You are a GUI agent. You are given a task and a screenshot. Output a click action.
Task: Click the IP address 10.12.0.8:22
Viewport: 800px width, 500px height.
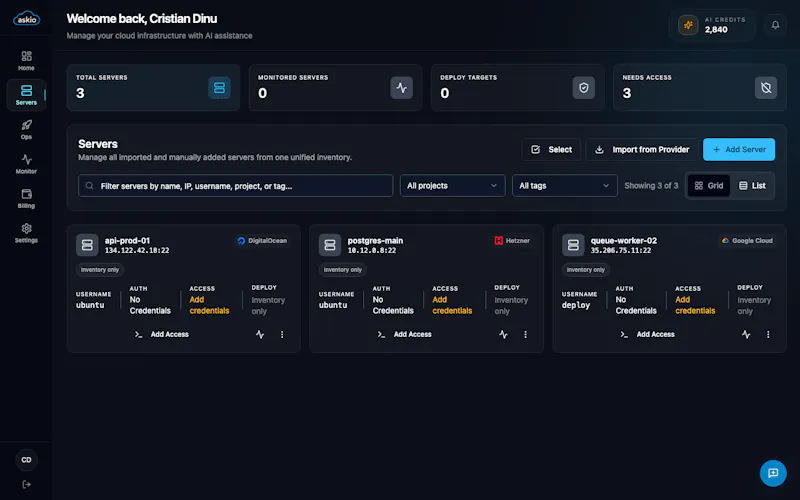click(372, 251)
